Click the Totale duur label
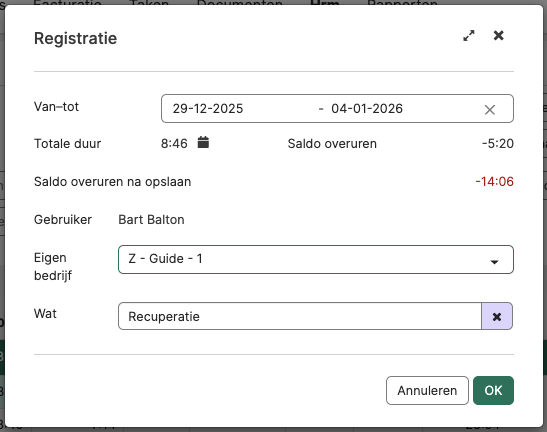The width and height of the screenshot is (547, 432). click(67, 143)
